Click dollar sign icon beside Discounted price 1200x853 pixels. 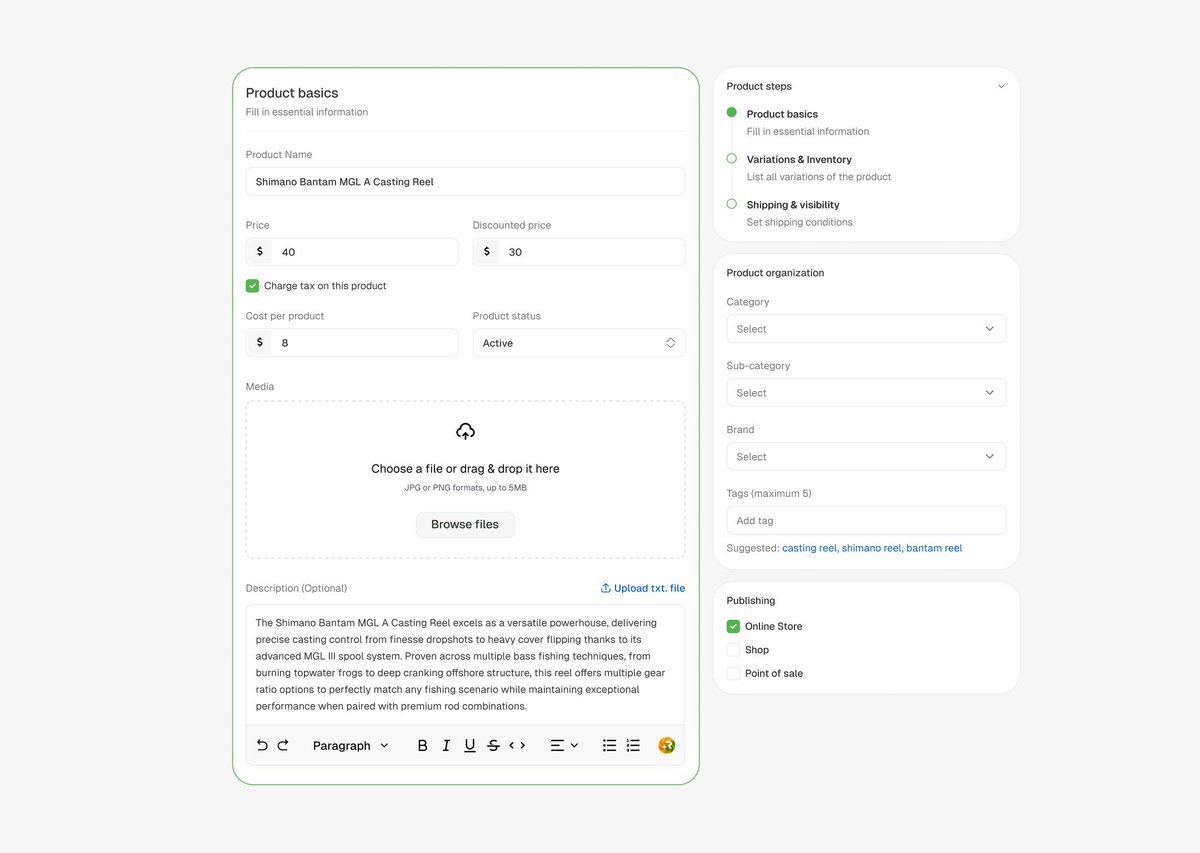click(x=487, y=251)
